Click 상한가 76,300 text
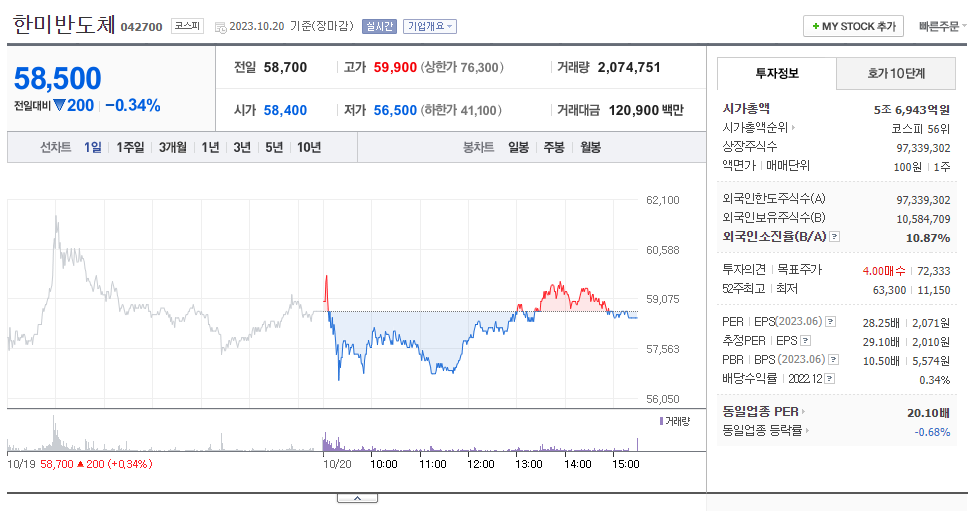Screen dimensions: 979x511 point(462,67)
